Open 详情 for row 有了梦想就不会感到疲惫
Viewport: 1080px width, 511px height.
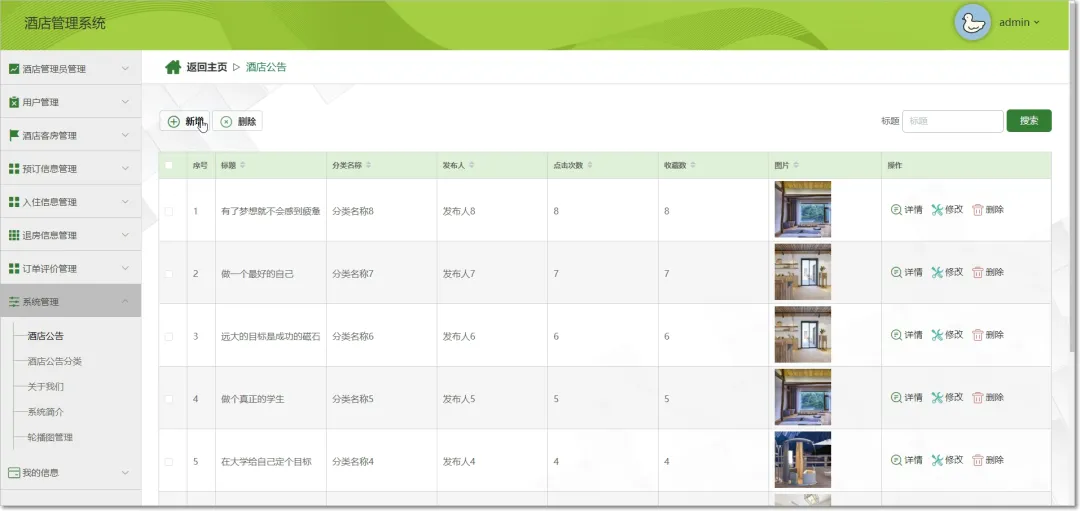click(x=906, y=209)
